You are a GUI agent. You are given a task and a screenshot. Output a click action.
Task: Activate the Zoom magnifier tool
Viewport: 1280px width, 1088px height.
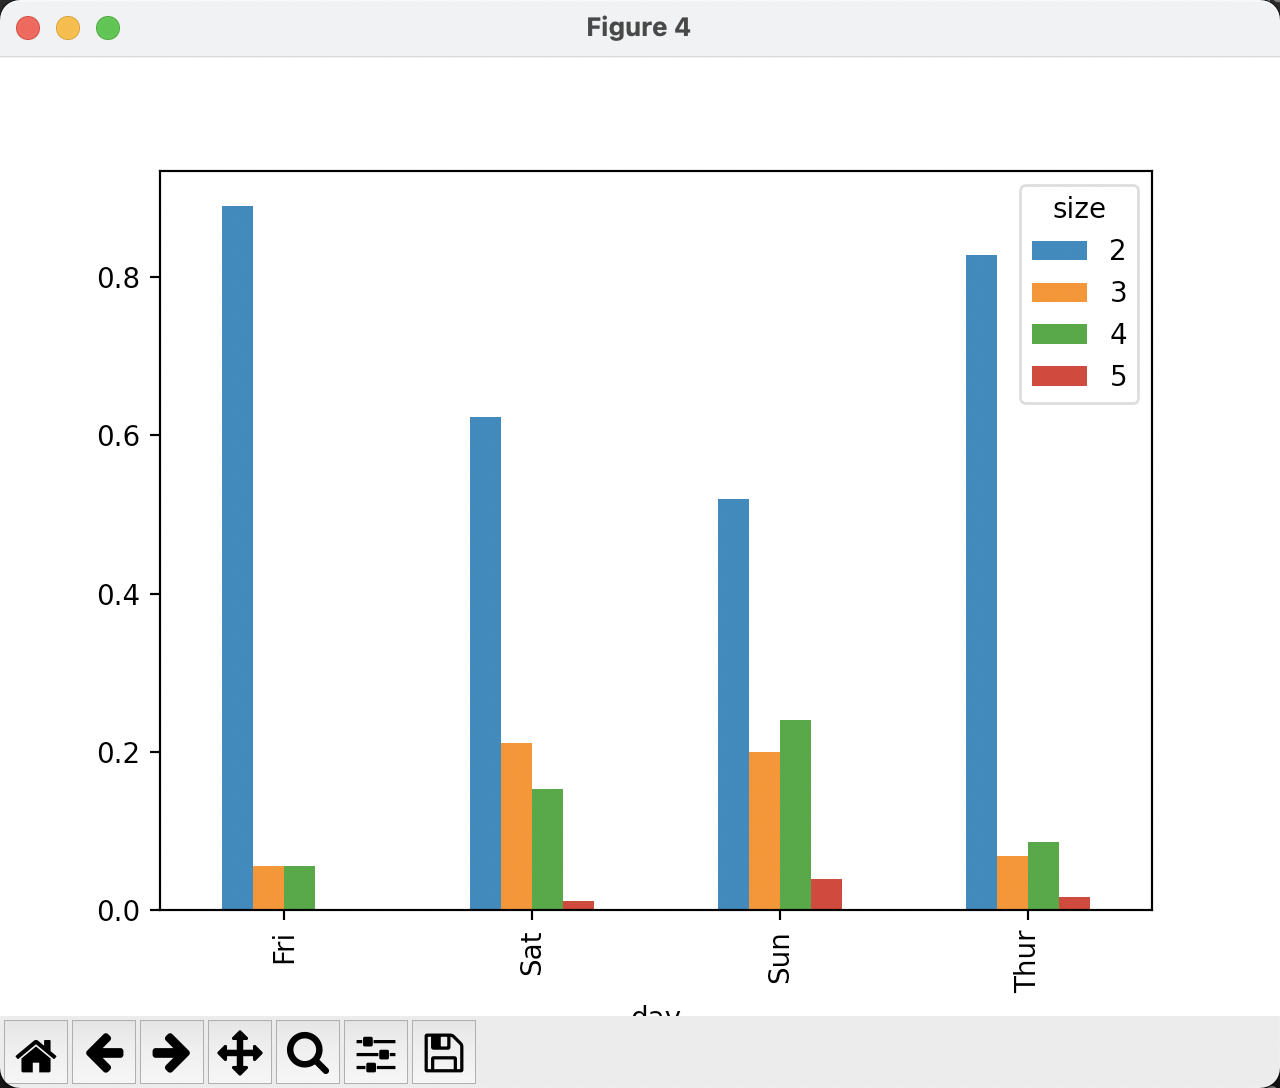coord(308,1052)
